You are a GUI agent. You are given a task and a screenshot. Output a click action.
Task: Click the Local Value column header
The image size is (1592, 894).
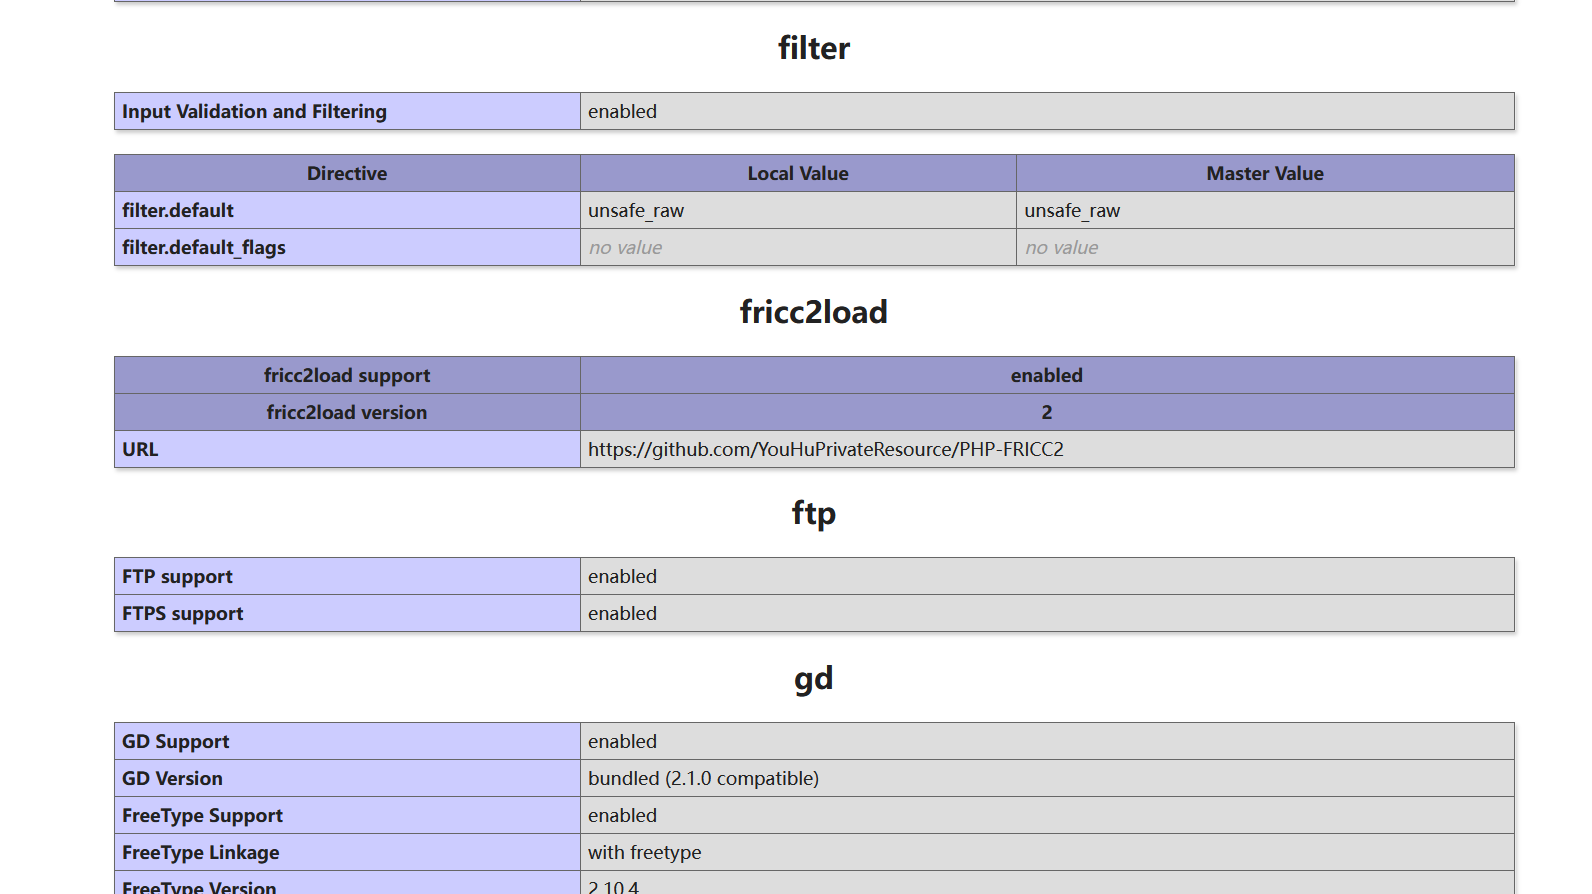(798, 173)
